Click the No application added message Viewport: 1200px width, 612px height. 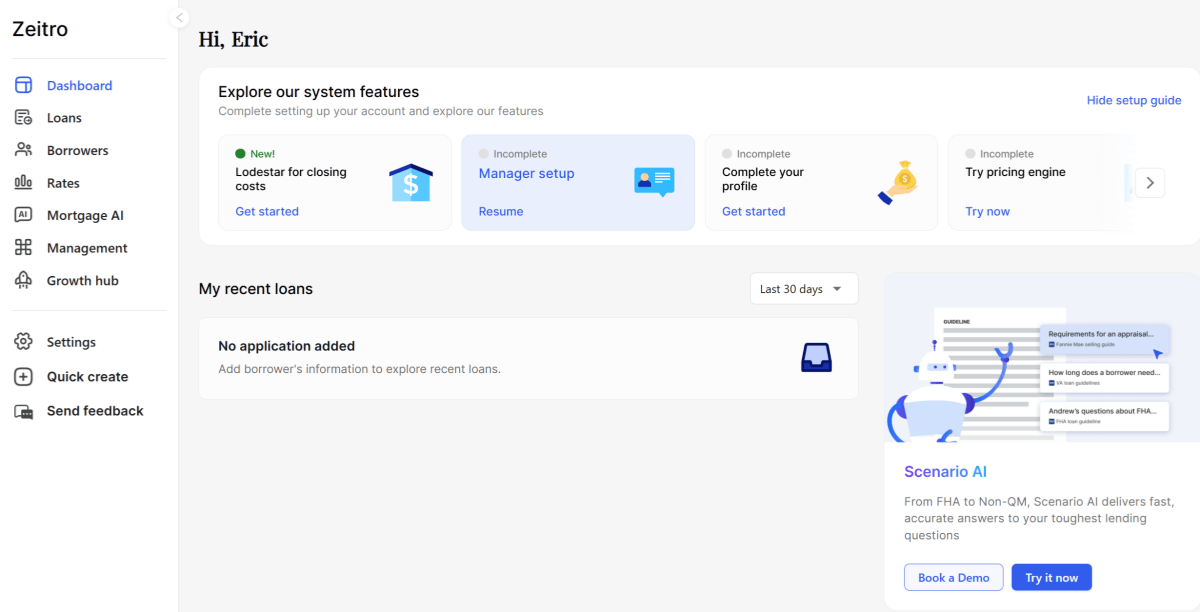287,346
